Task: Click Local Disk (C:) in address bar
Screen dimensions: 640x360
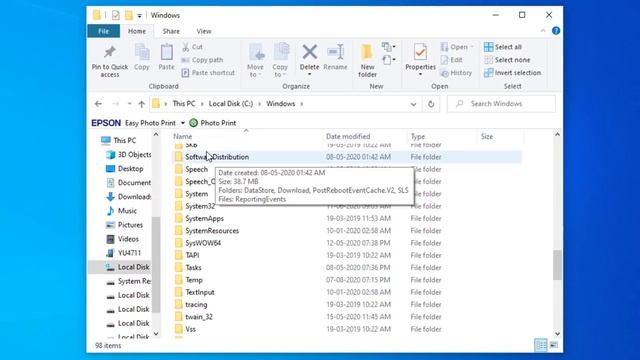Action: tap(231, 104)
